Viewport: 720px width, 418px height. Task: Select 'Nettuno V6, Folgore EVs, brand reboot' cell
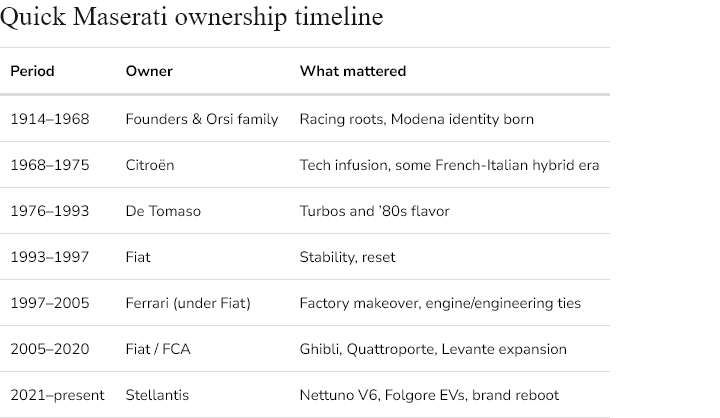coord(429,395)
